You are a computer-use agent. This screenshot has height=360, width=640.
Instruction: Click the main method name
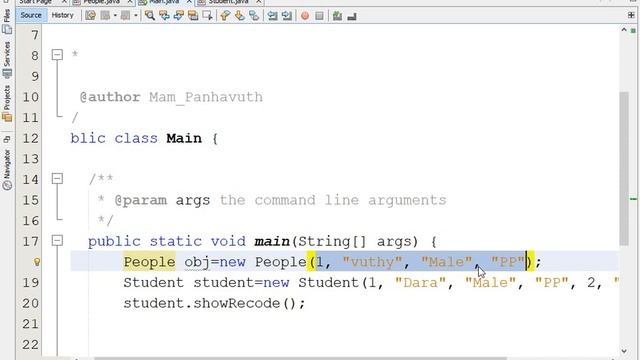coord(272,242)
